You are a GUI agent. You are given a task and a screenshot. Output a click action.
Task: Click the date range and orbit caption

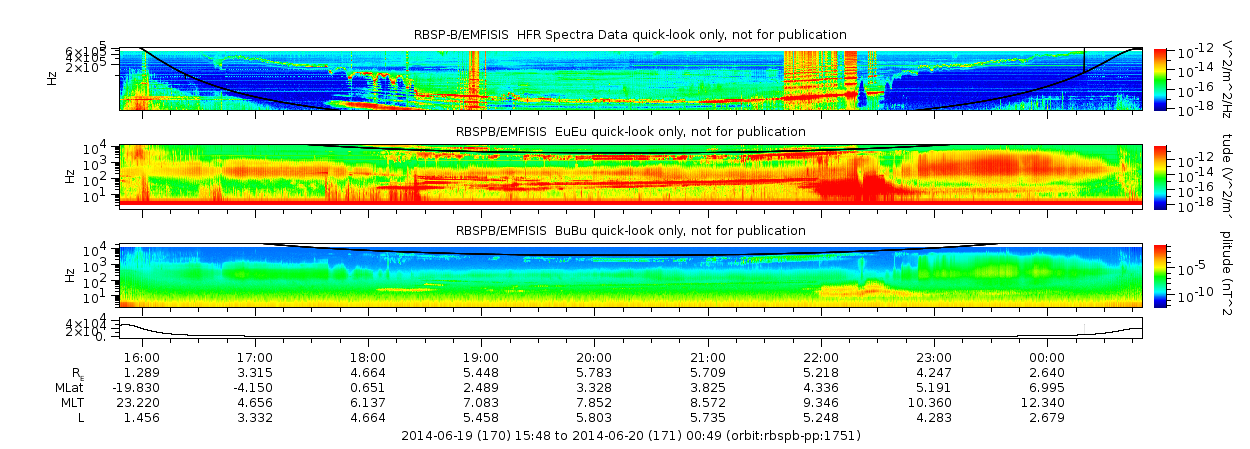tap(630, 436)
